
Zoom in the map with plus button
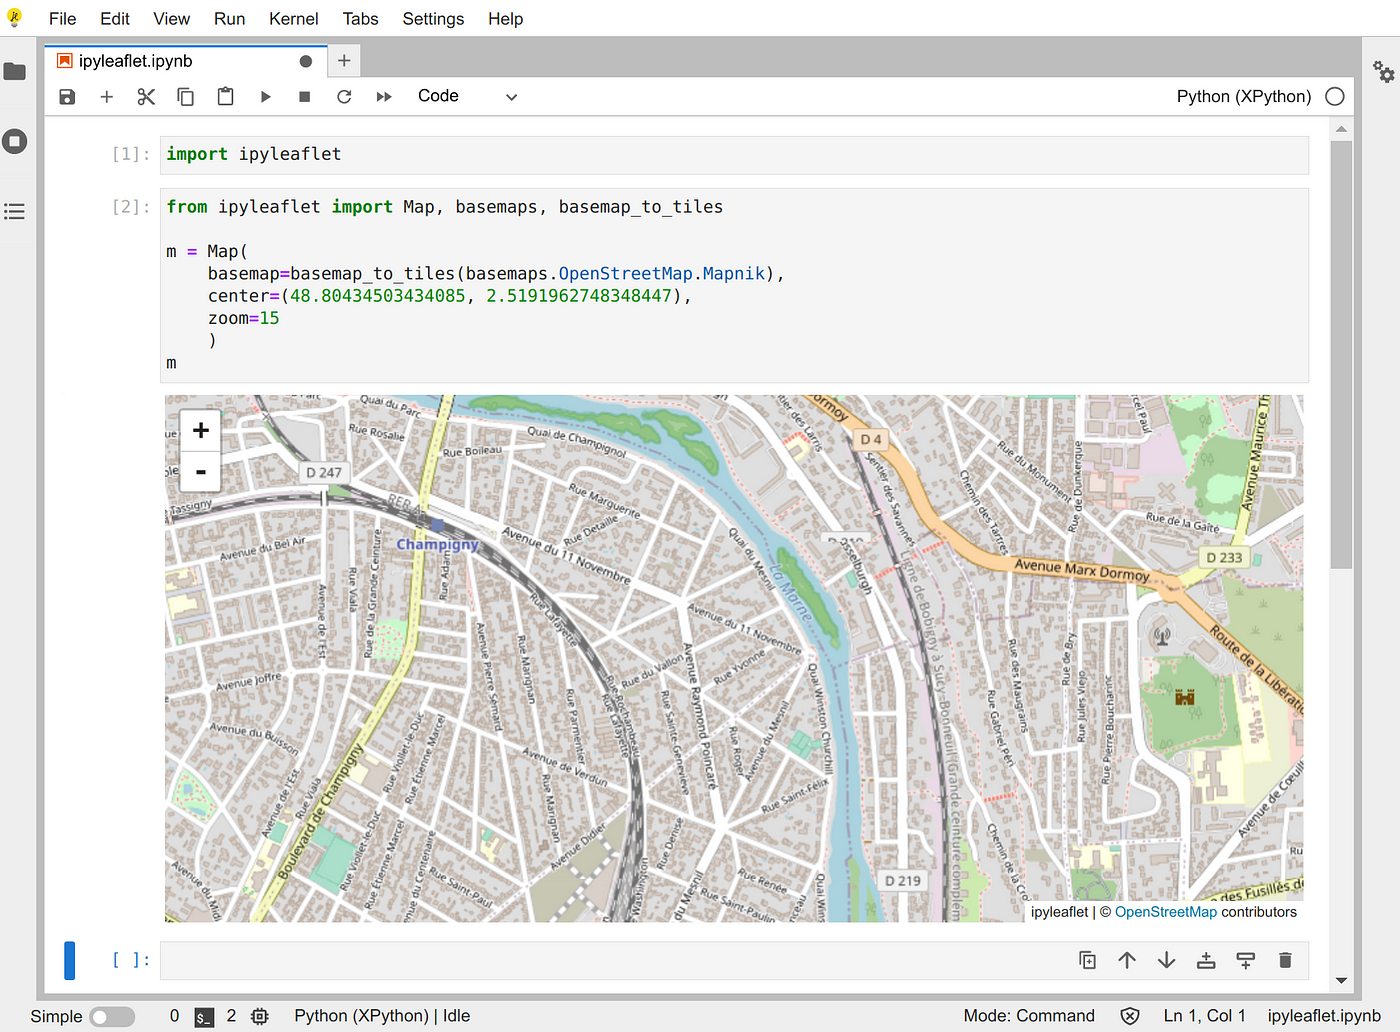pos(201,430)
